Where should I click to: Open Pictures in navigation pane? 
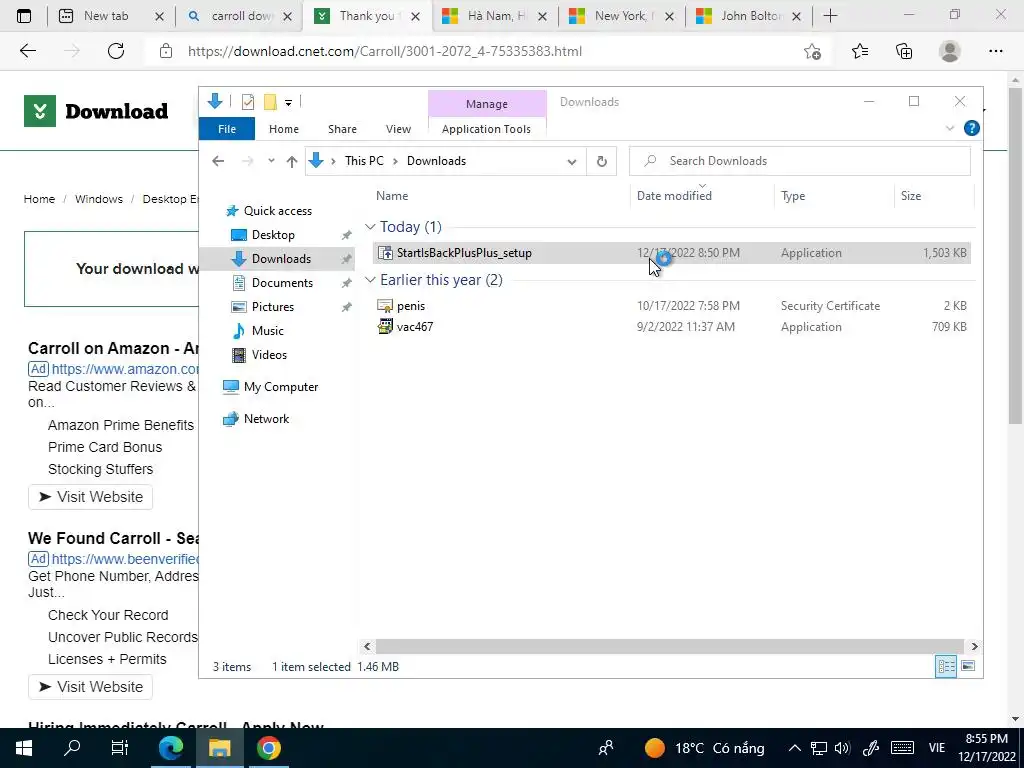272,307
